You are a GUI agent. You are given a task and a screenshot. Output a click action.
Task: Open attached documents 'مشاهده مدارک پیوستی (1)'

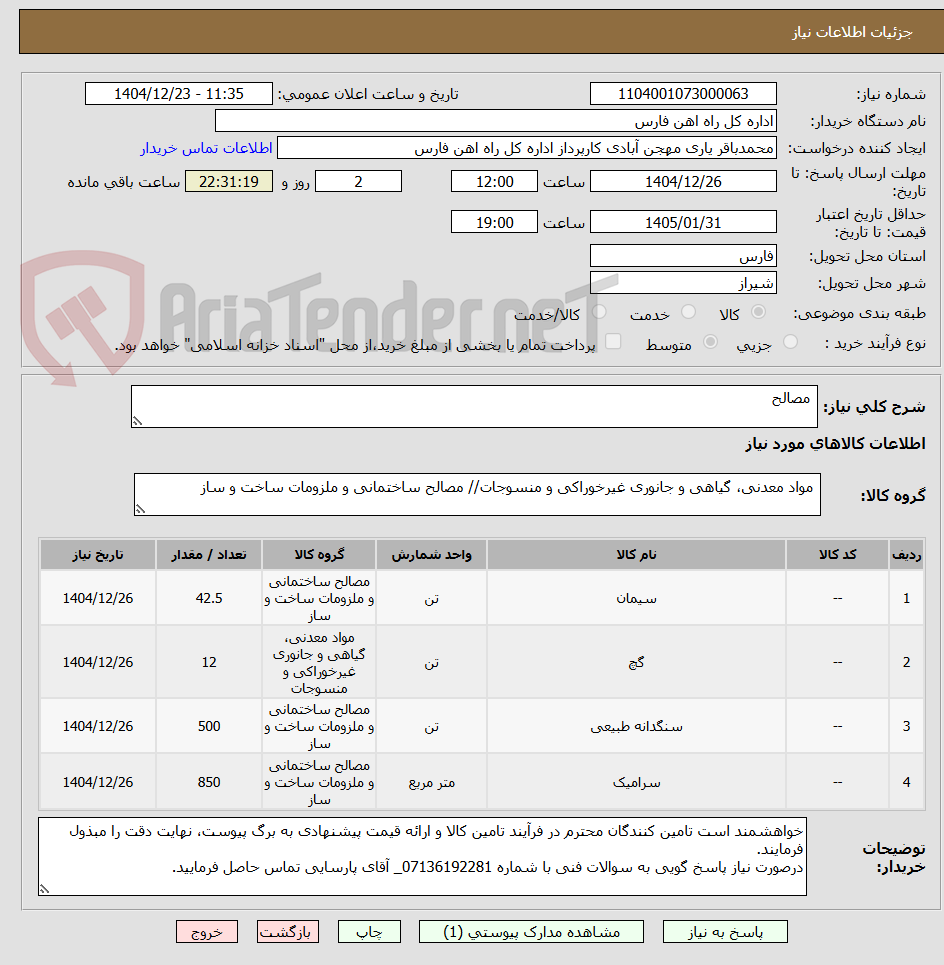click(x=531, y=932)
